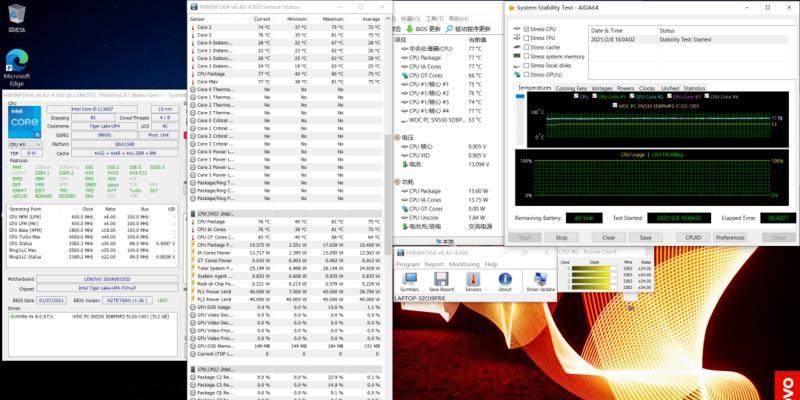Viewport: 800px width, 400px height.
Task: Enable Stress cache checkbox
Action: [526, 47]
